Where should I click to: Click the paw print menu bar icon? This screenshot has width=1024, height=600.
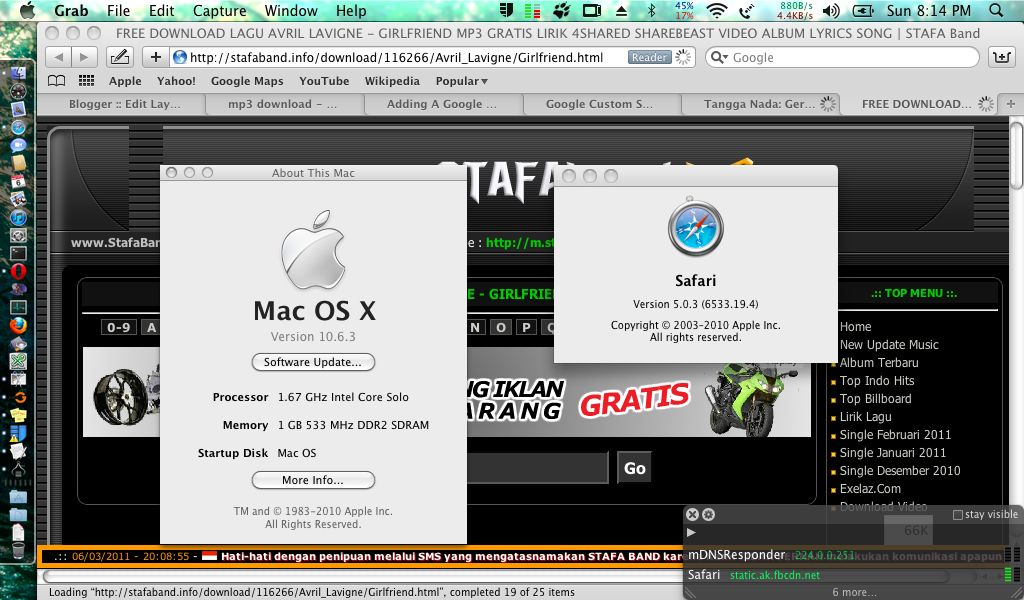[562, 10]
